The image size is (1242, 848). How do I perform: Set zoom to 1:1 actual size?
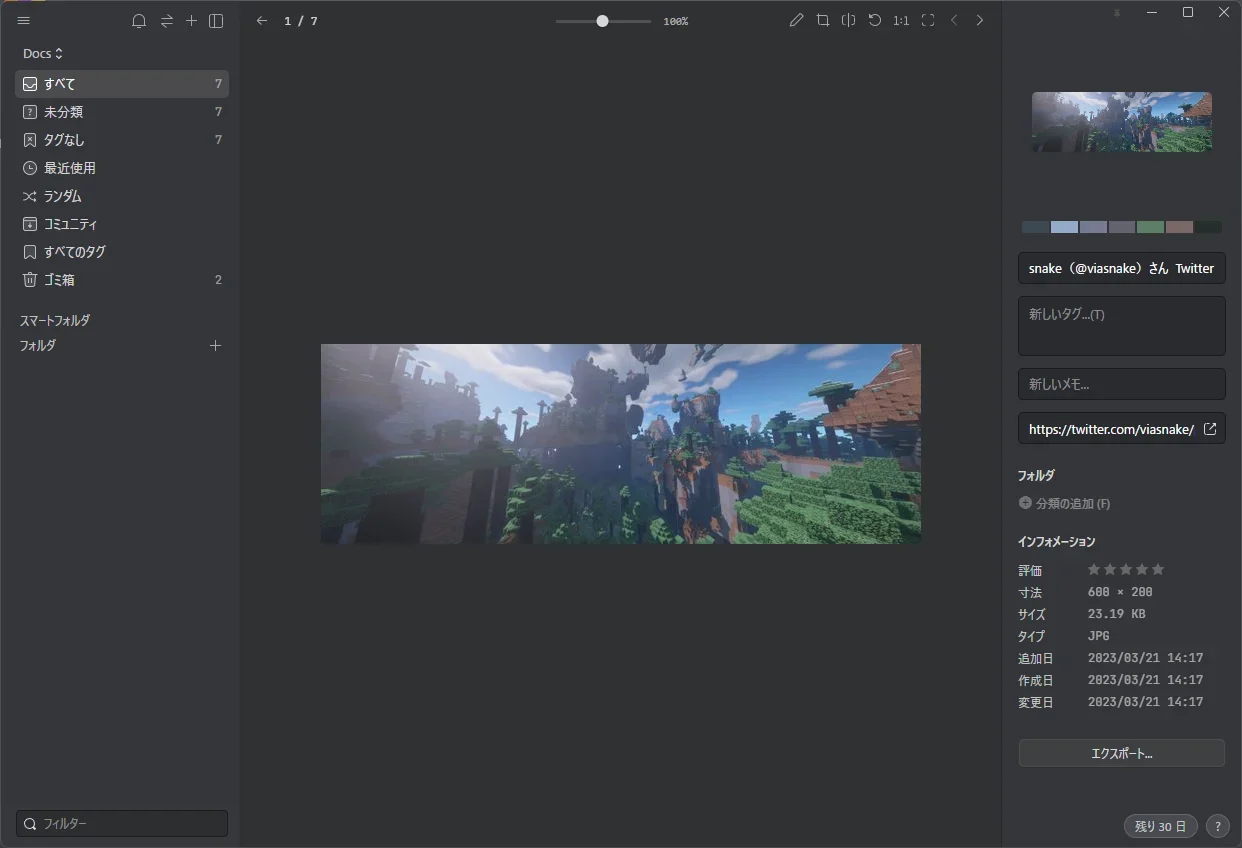click(901, 20)
